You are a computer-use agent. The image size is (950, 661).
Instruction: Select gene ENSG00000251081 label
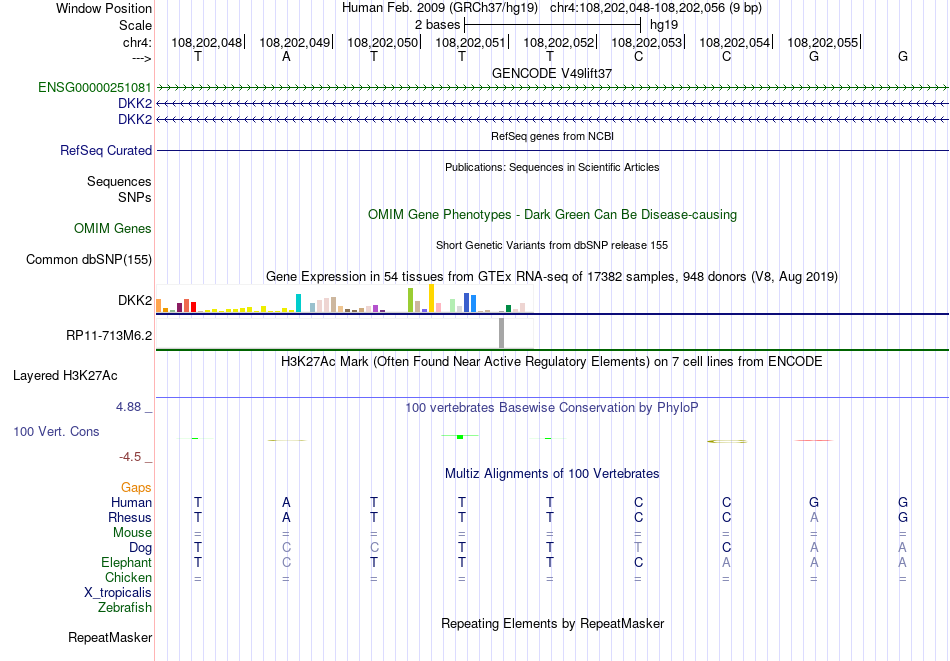pos(95,88)
